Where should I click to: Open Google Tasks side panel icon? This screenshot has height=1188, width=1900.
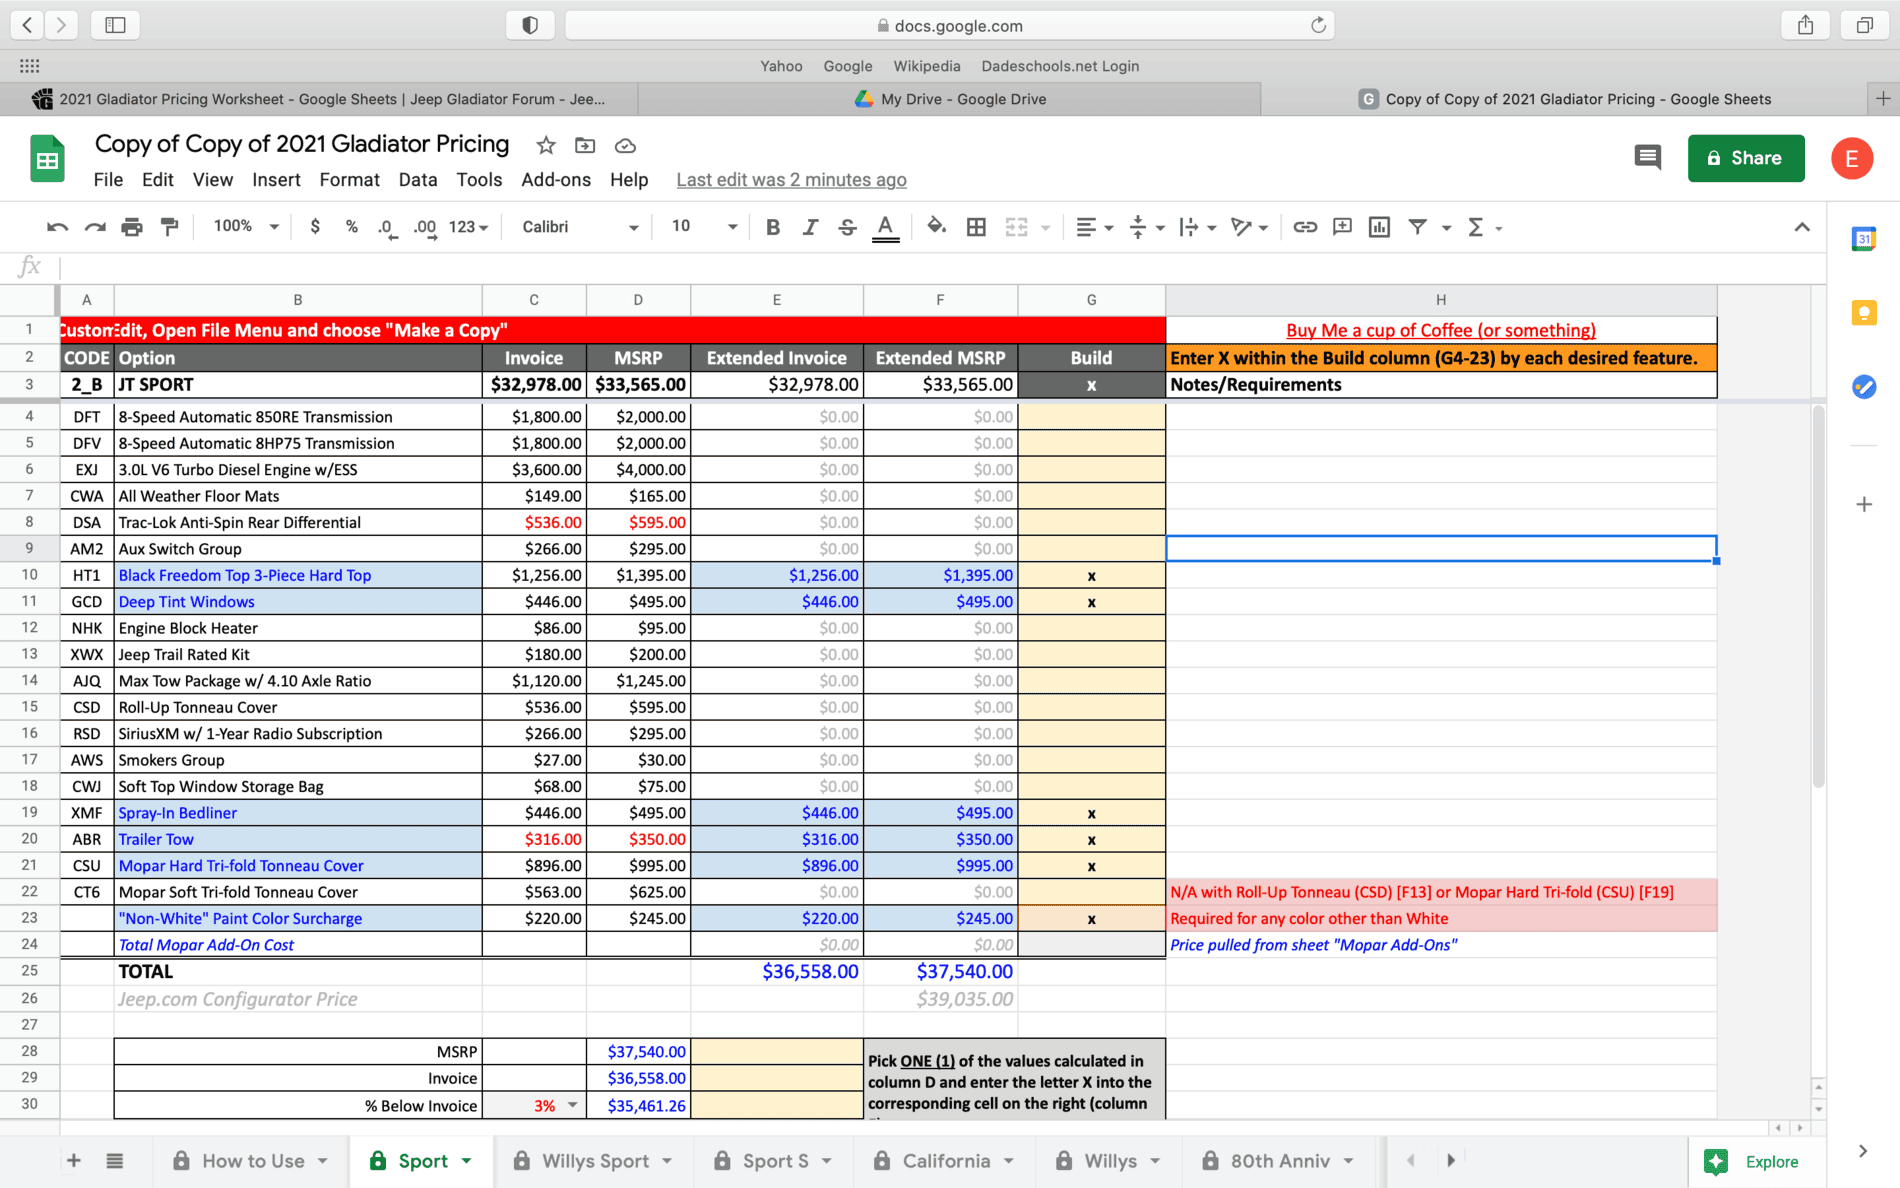[1864, 387]
